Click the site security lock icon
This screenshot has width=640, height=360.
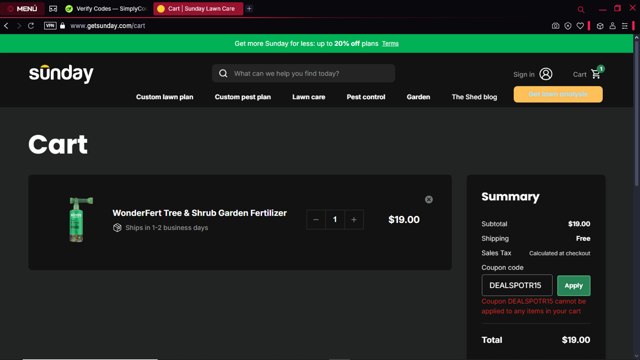(62, 26)
